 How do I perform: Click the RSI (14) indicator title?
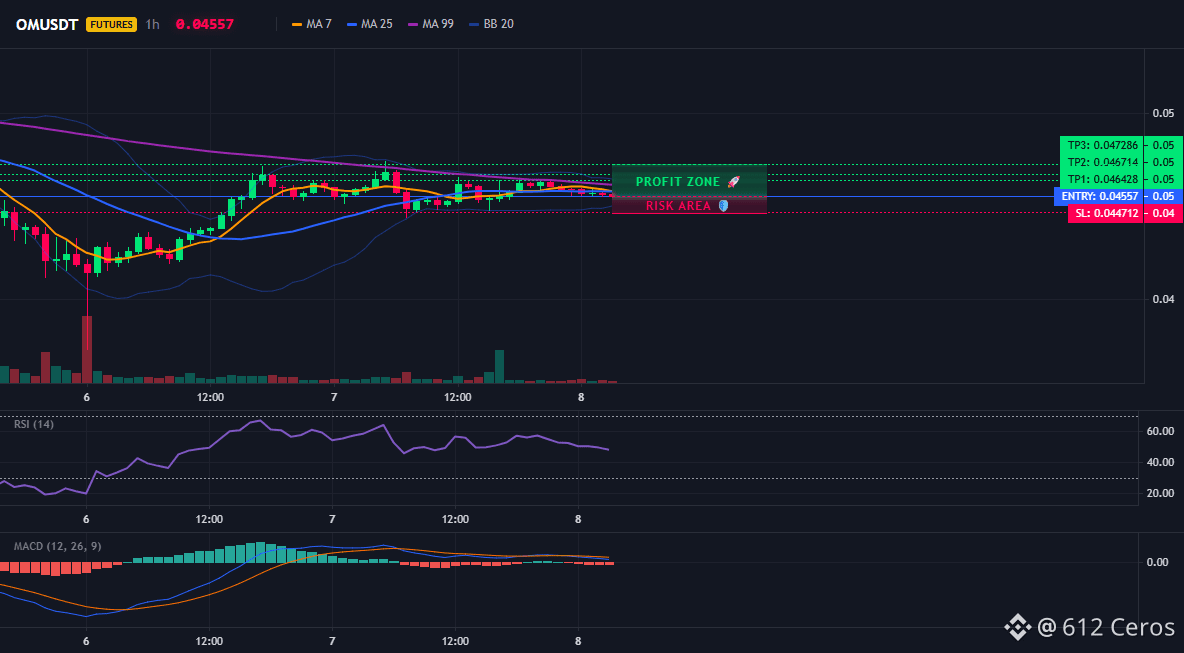coord(34,424)
